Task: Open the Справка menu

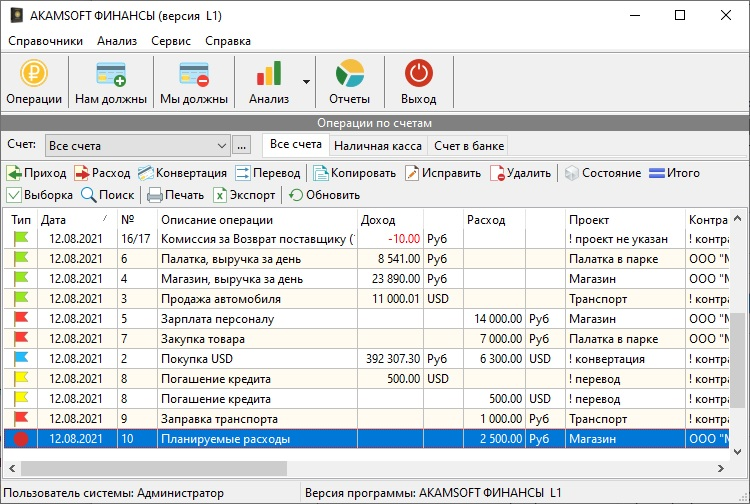Action: pos(228,41)
